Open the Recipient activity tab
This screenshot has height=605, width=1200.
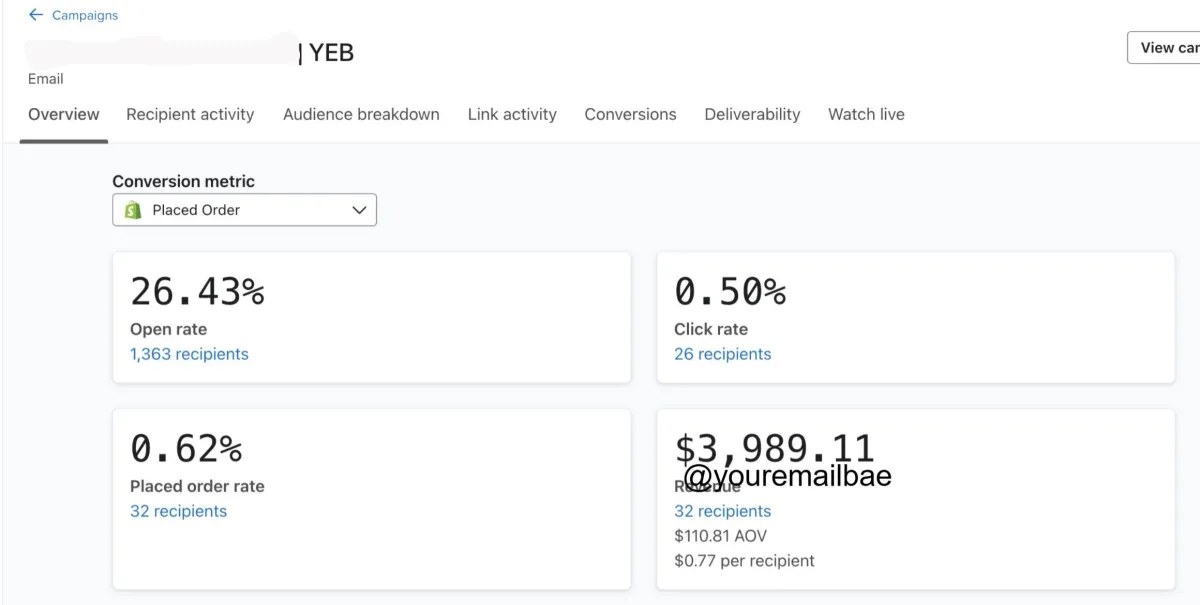click(190, 114)
